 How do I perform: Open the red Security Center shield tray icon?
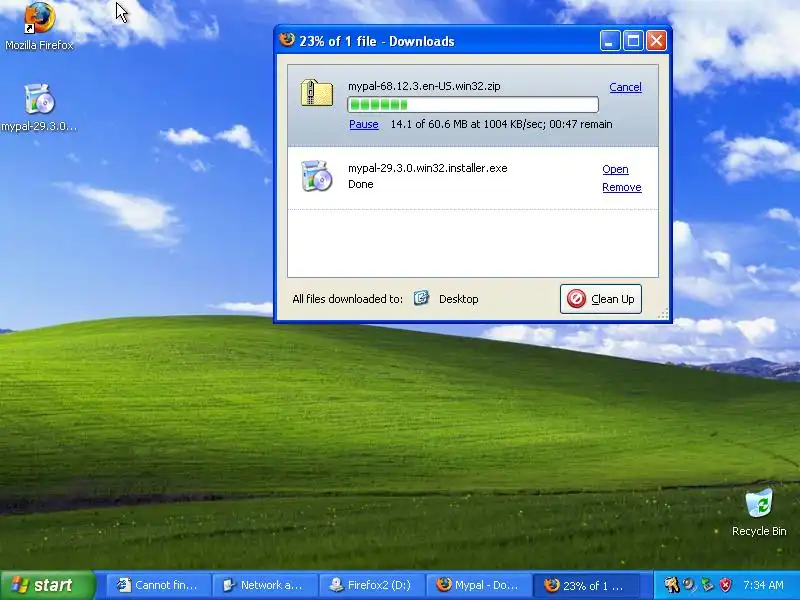[725, 585]
